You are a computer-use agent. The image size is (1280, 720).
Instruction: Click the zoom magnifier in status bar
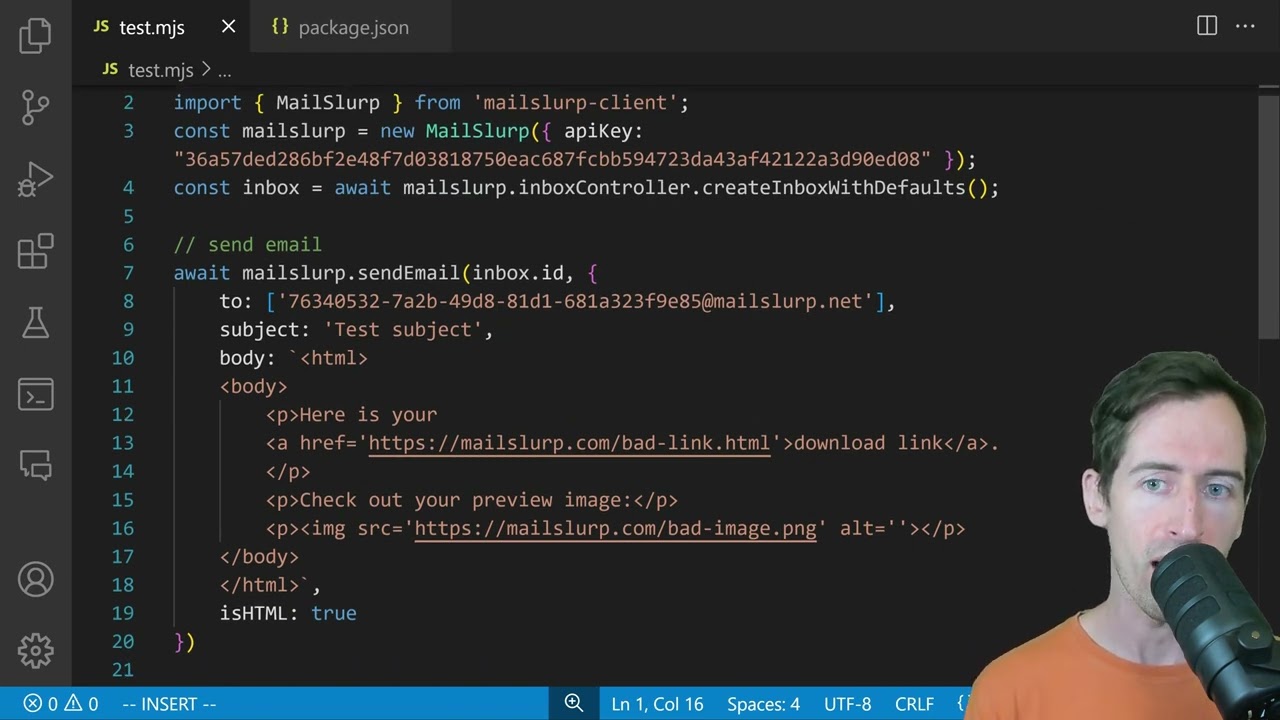click(574, 703)
